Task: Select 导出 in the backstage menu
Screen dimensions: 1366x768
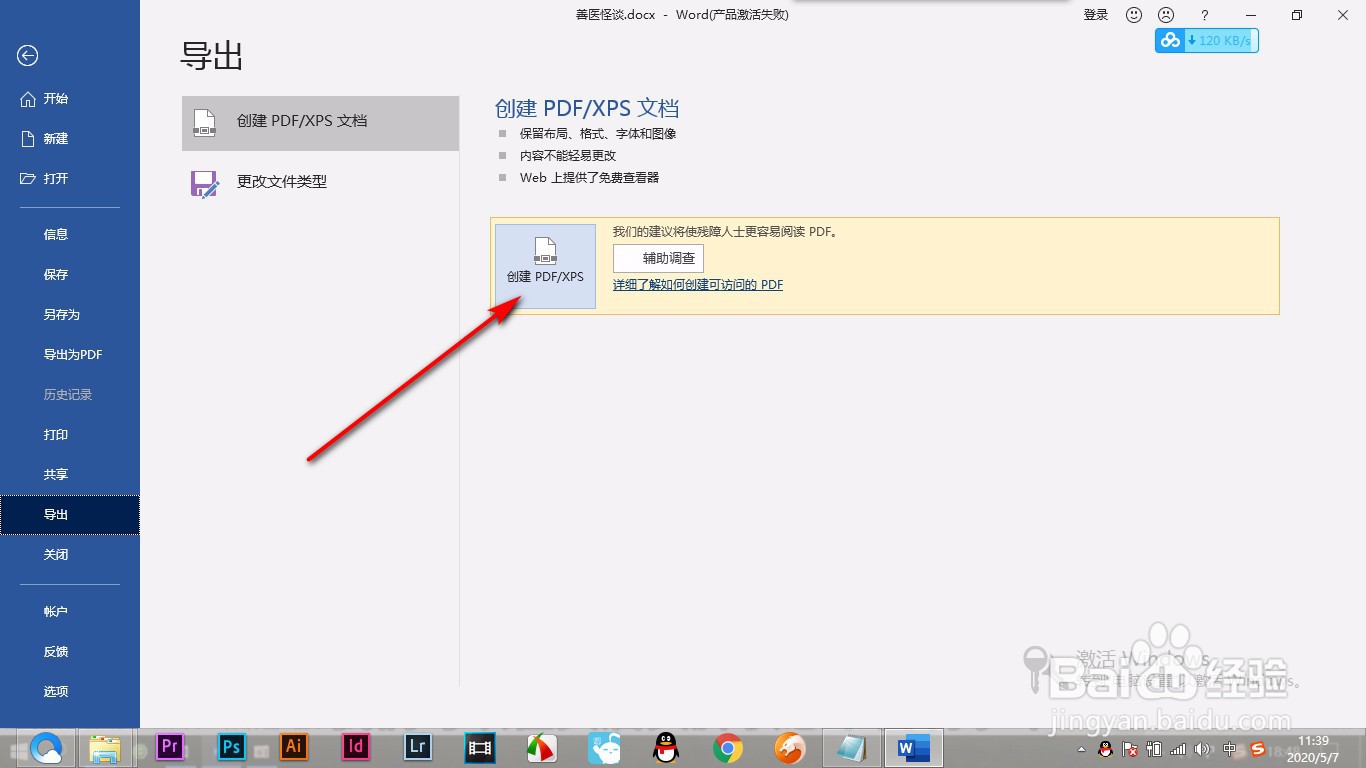Action: 70,515
